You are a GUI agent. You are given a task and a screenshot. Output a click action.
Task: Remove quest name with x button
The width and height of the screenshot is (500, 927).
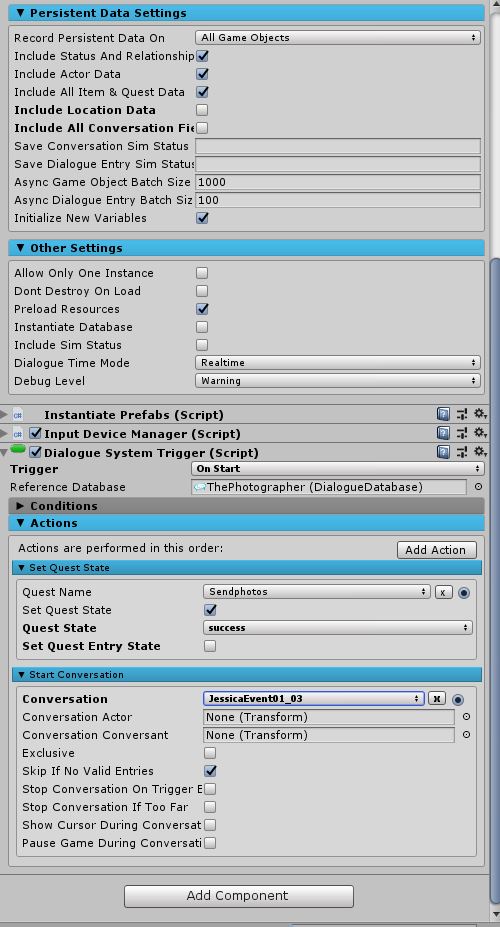(x=444, y=592)
